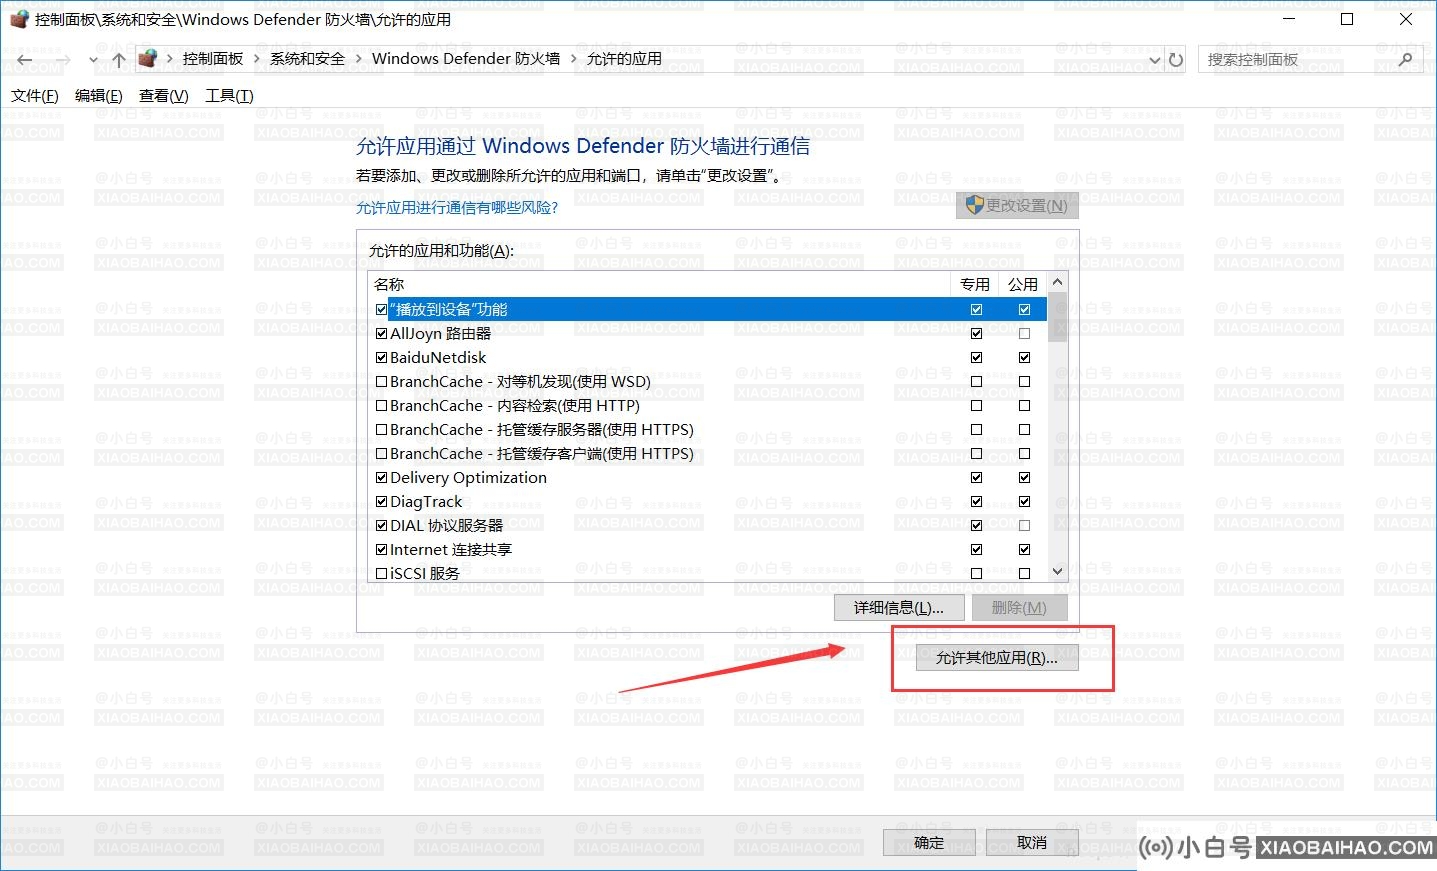Viewport: 1437px width, 871px height.
Task: Click the window title bar firewall icon
Action: 18,19
